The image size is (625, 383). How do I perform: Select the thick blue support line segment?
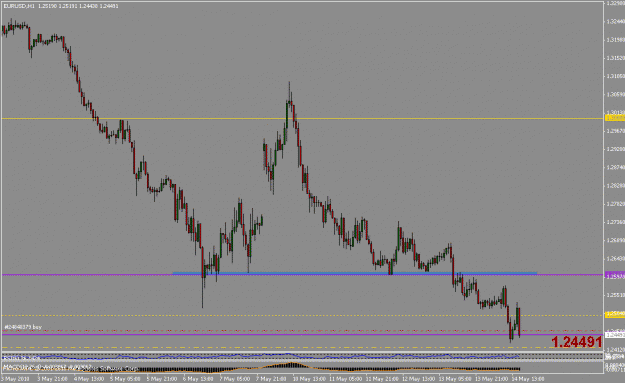(355, 273)
